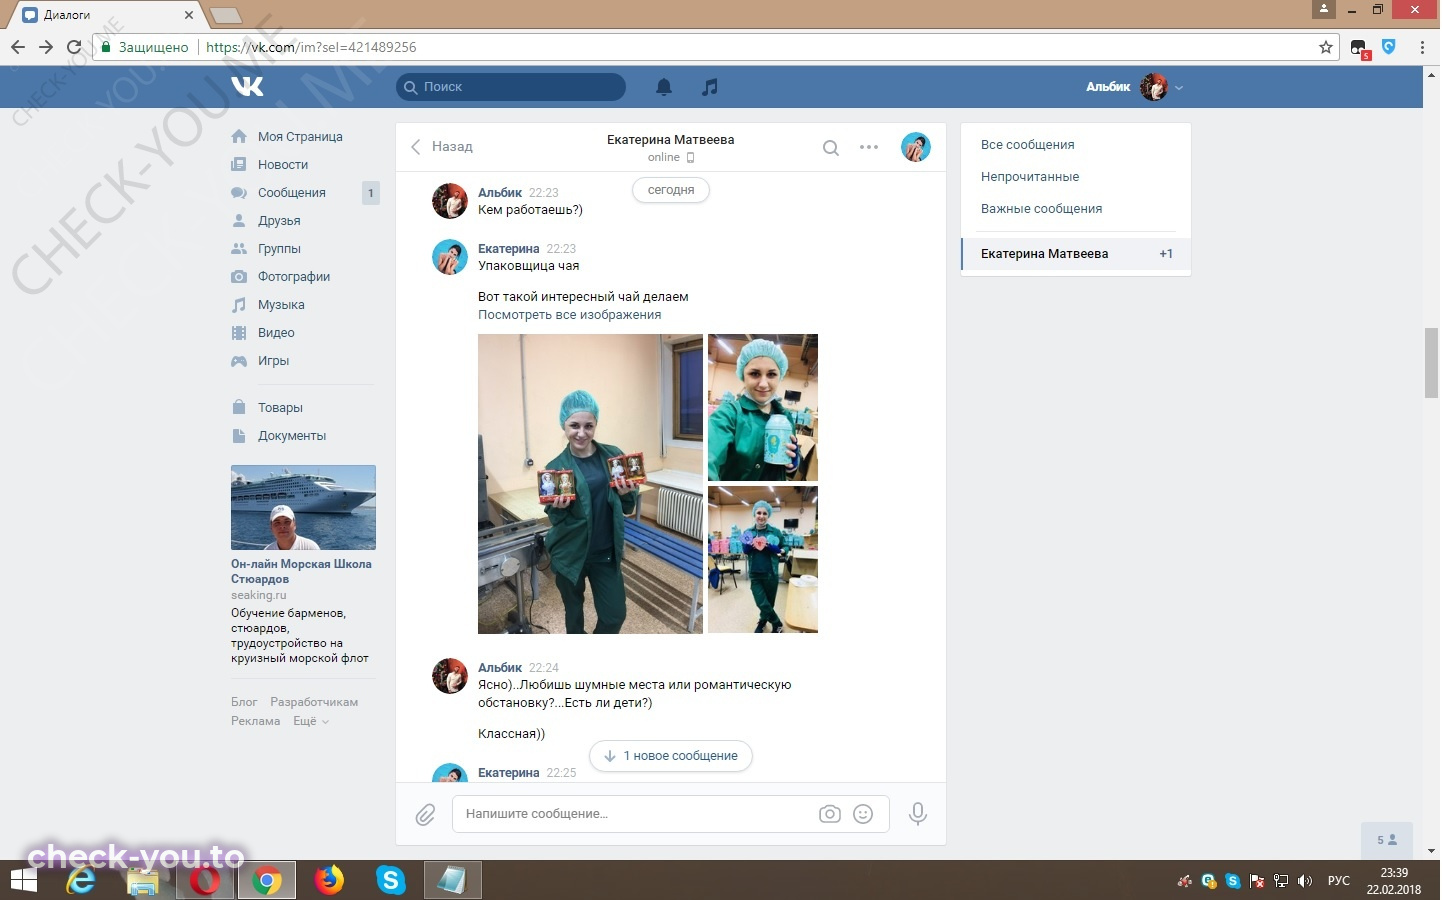Screen dimensions: 1442x900
Task: Click Екатерина name on 22:23 message
Action: 508,249
